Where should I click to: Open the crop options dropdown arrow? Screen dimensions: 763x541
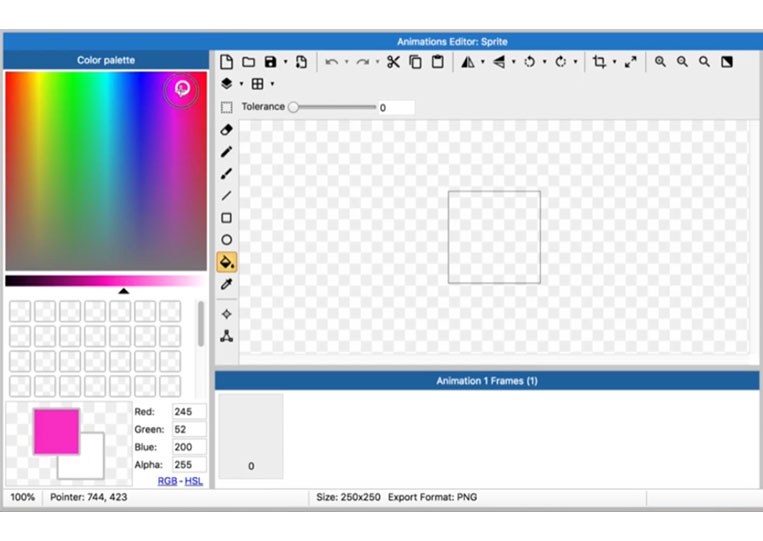(x=614, y=62)
